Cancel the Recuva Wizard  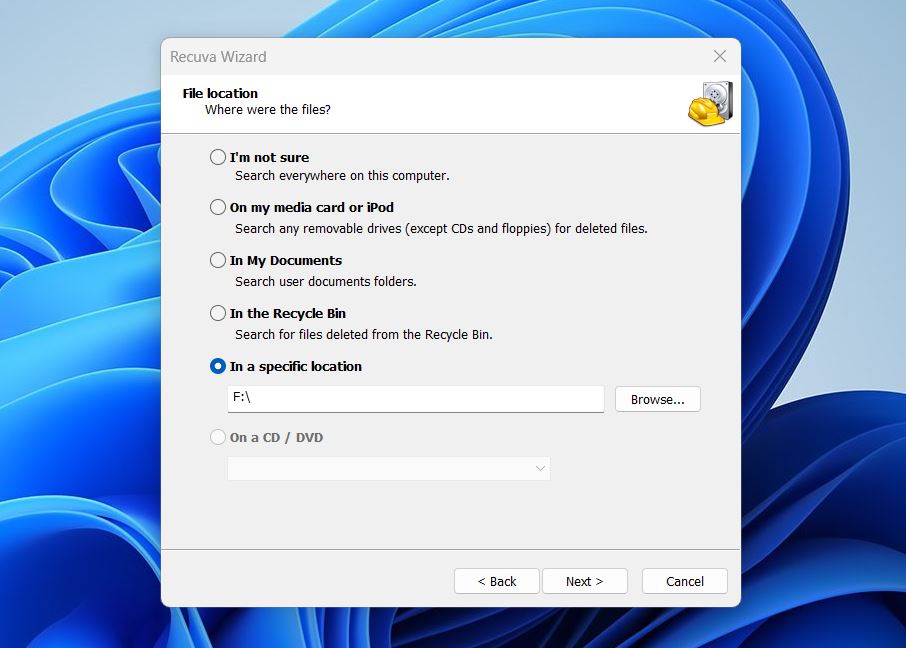click(x=684, y=581)
